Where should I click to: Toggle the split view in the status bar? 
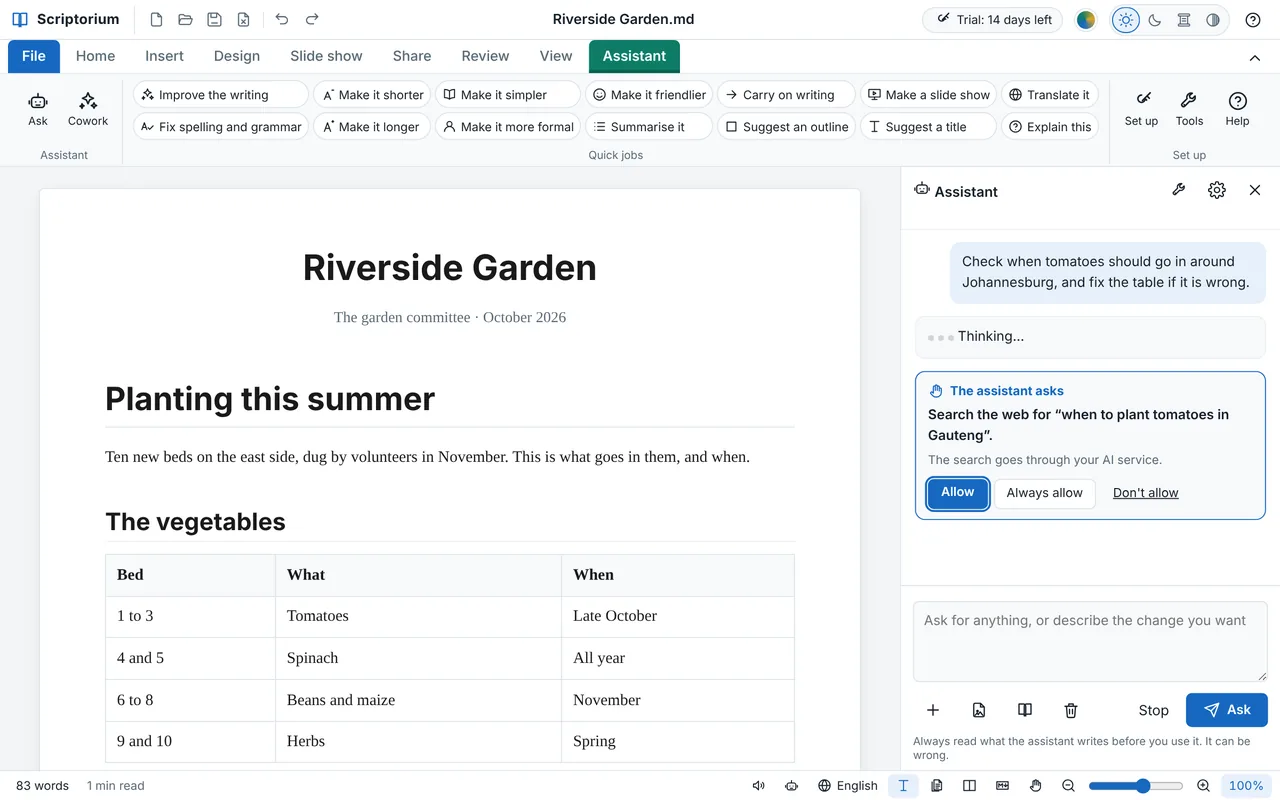click(x=969, y=786)
